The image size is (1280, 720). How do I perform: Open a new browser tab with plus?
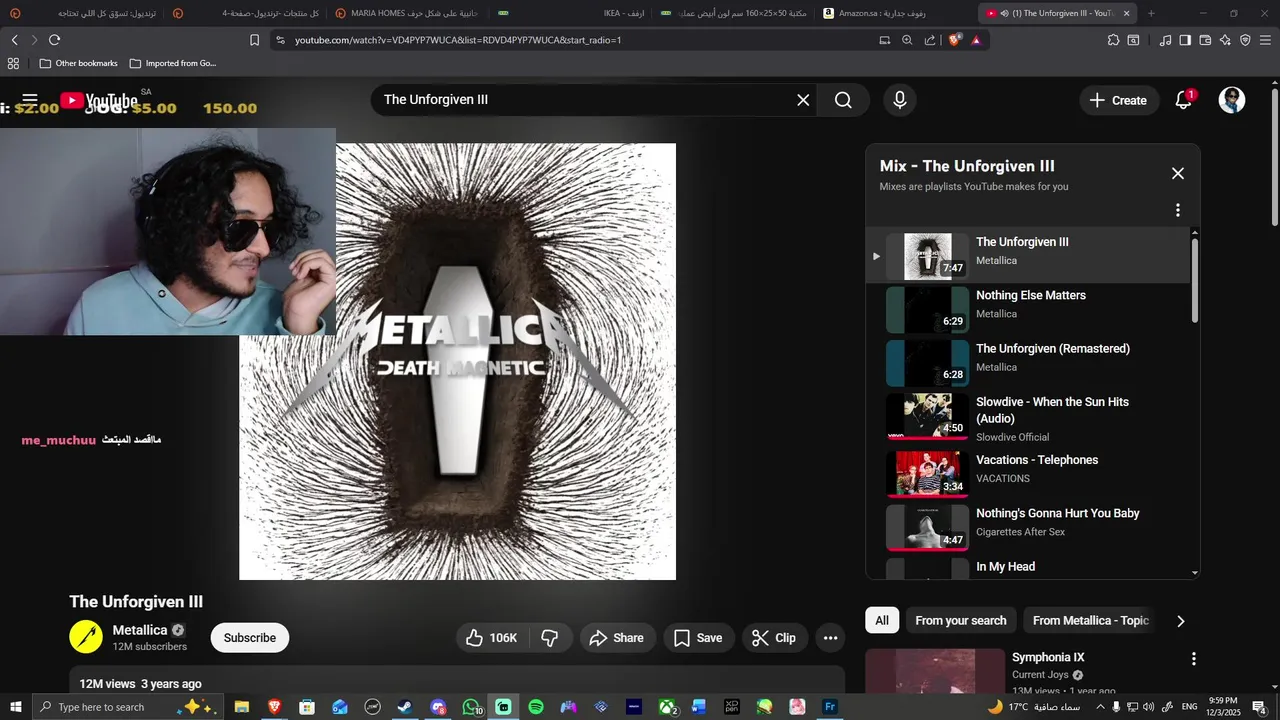(x=1151, y=13)
